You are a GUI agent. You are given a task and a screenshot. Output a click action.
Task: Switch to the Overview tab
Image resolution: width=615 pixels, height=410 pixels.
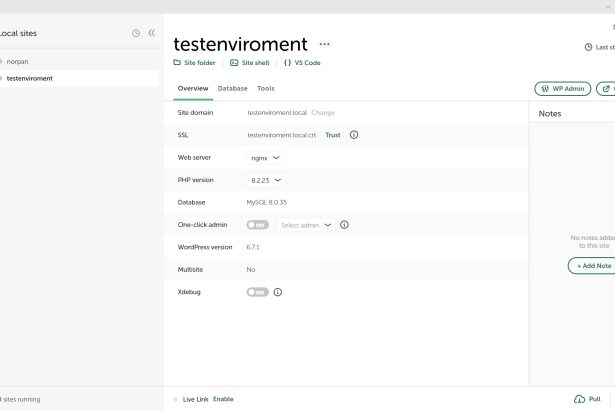point(193,89)
